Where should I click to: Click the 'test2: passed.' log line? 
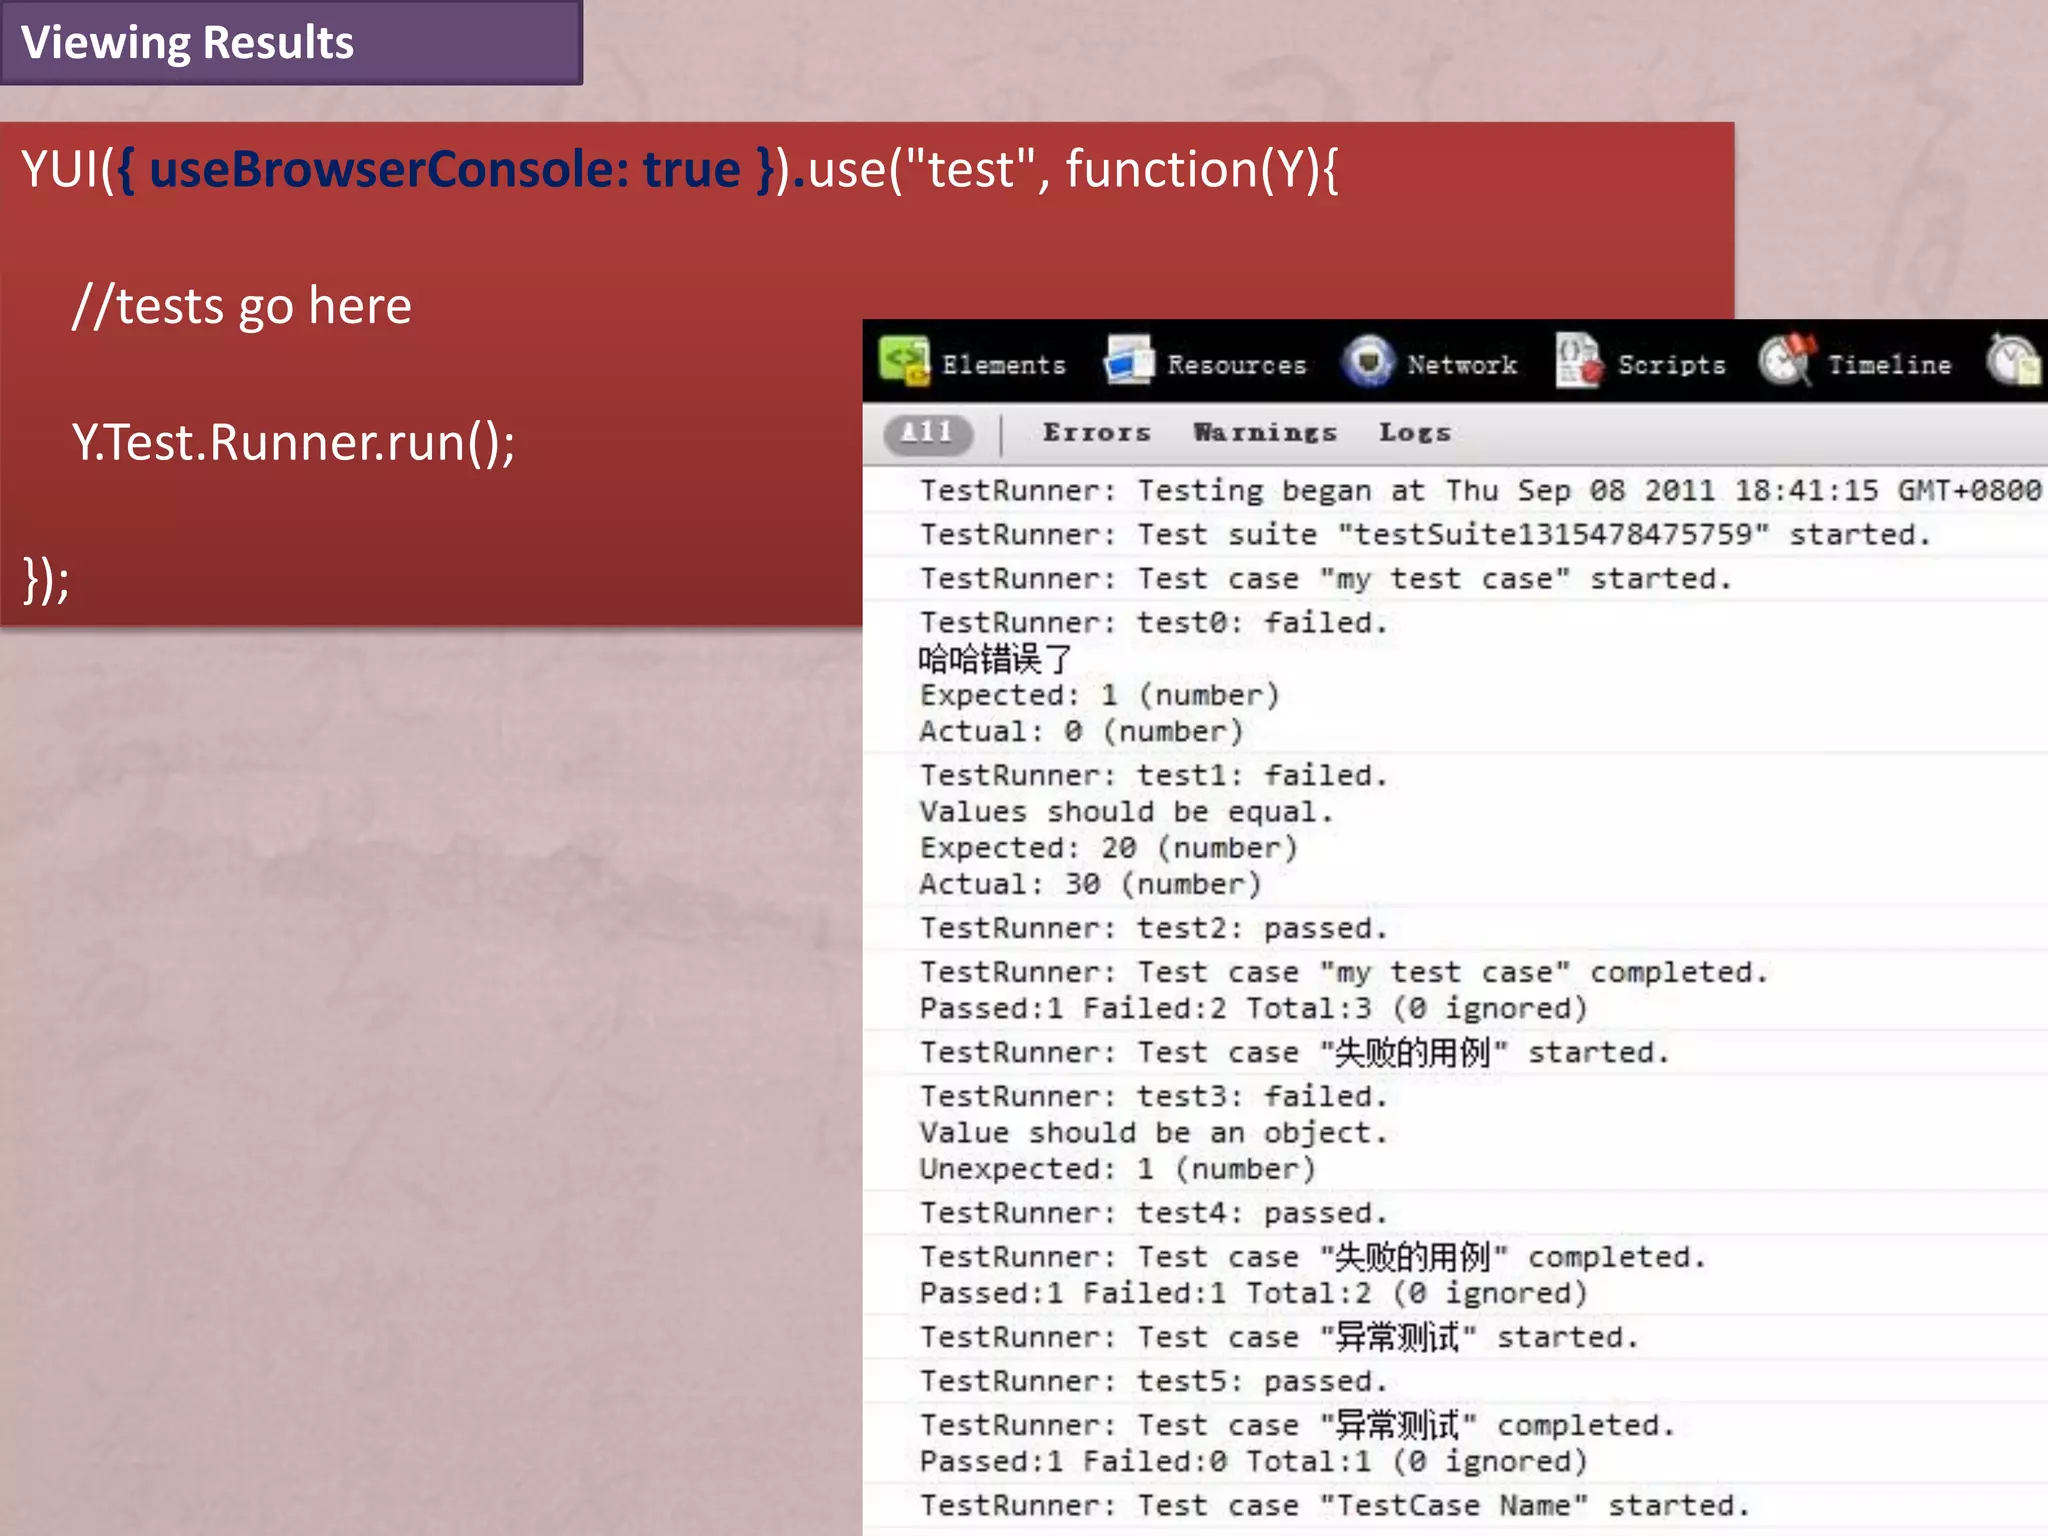1155,929
